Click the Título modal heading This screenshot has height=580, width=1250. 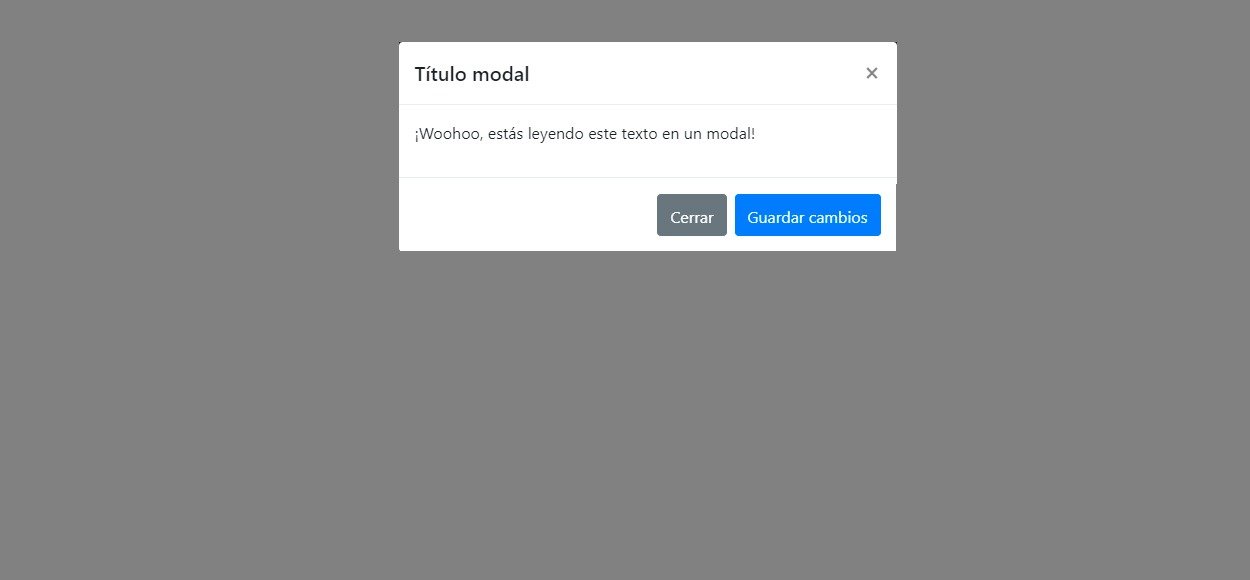click(472, 74)
